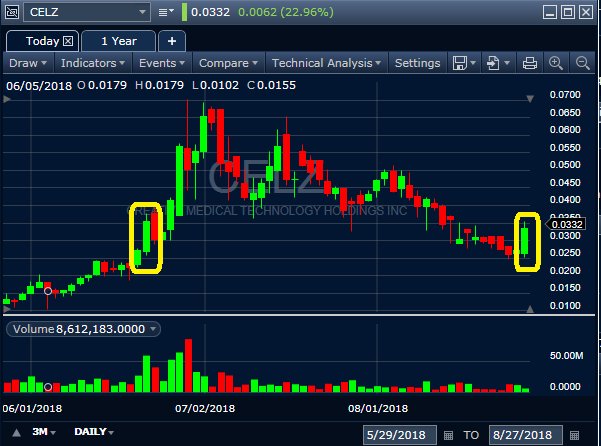
Task: Click the green price direction indicator bar
Action: (x=184, y=12)
